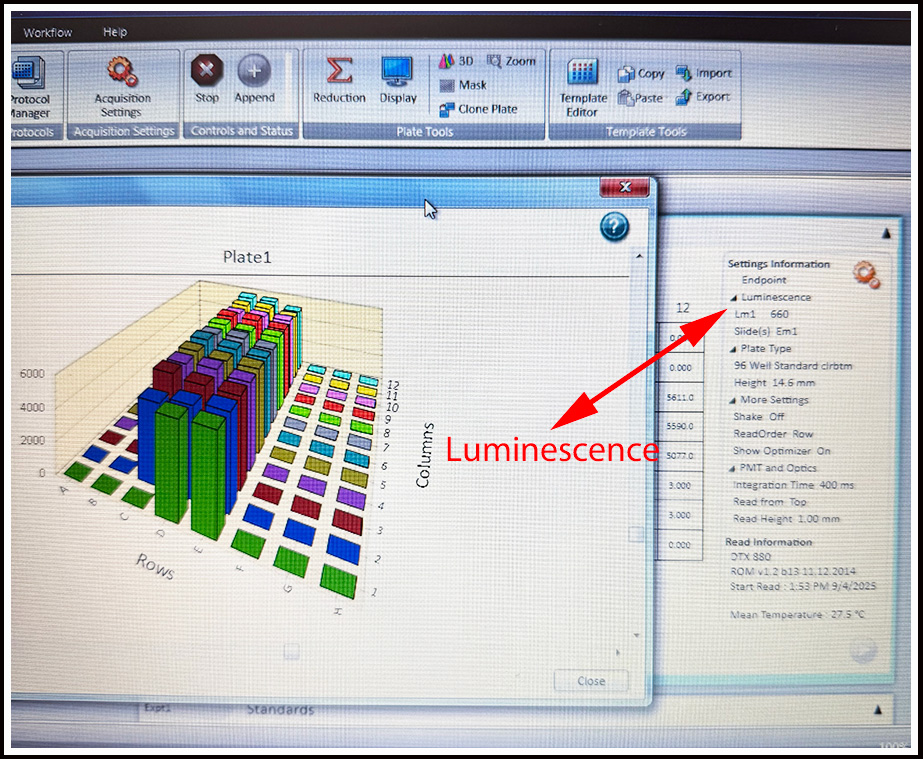
Task: Collapse the More Settings section
Action: point(732,401)
